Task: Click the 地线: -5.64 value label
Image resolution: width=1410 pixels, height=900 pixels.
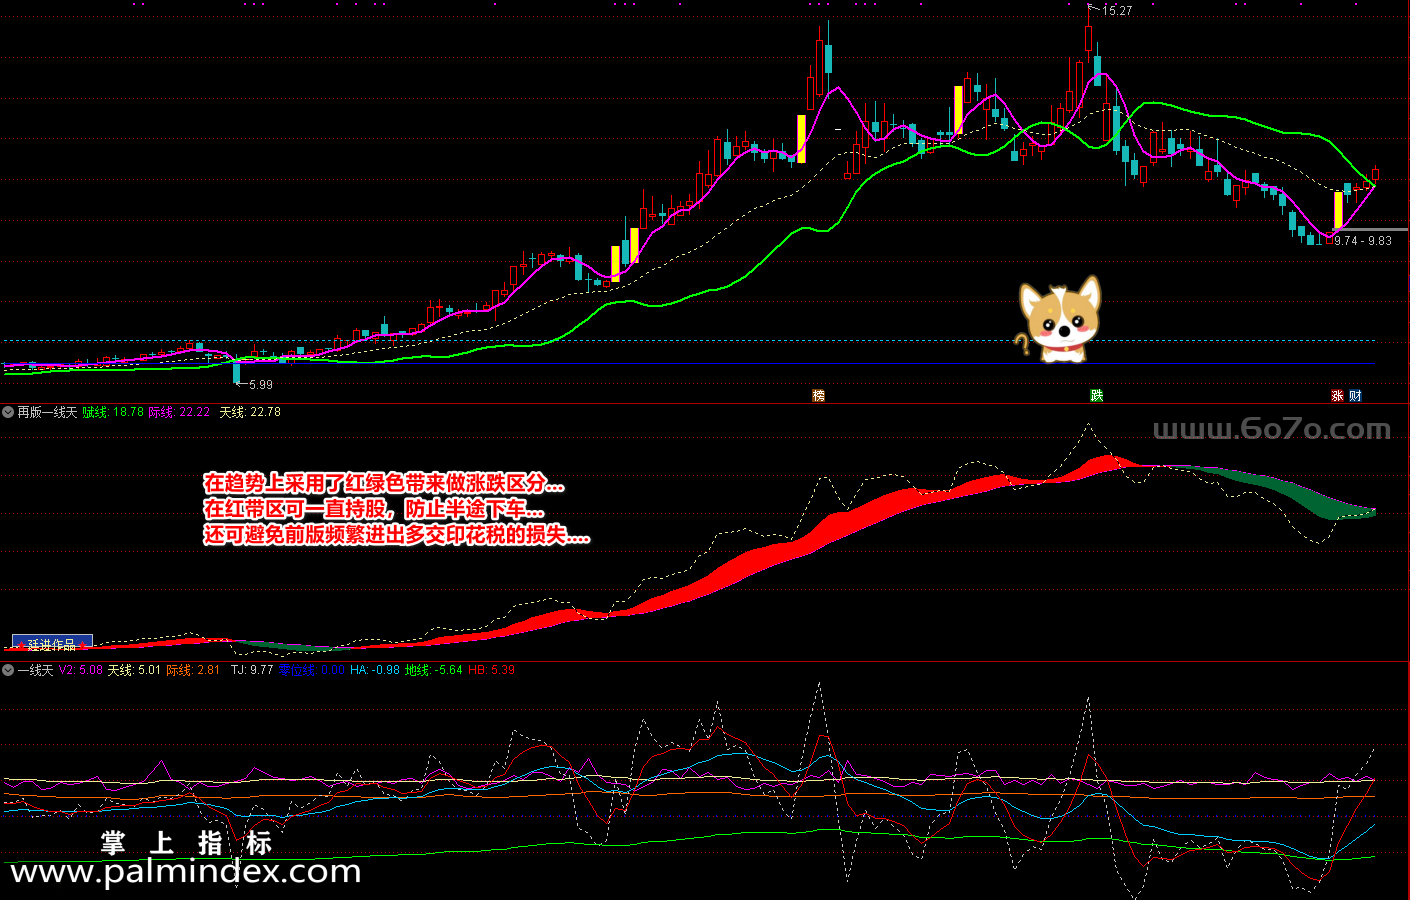Action: pyautogui.click(x=434, y=670)
